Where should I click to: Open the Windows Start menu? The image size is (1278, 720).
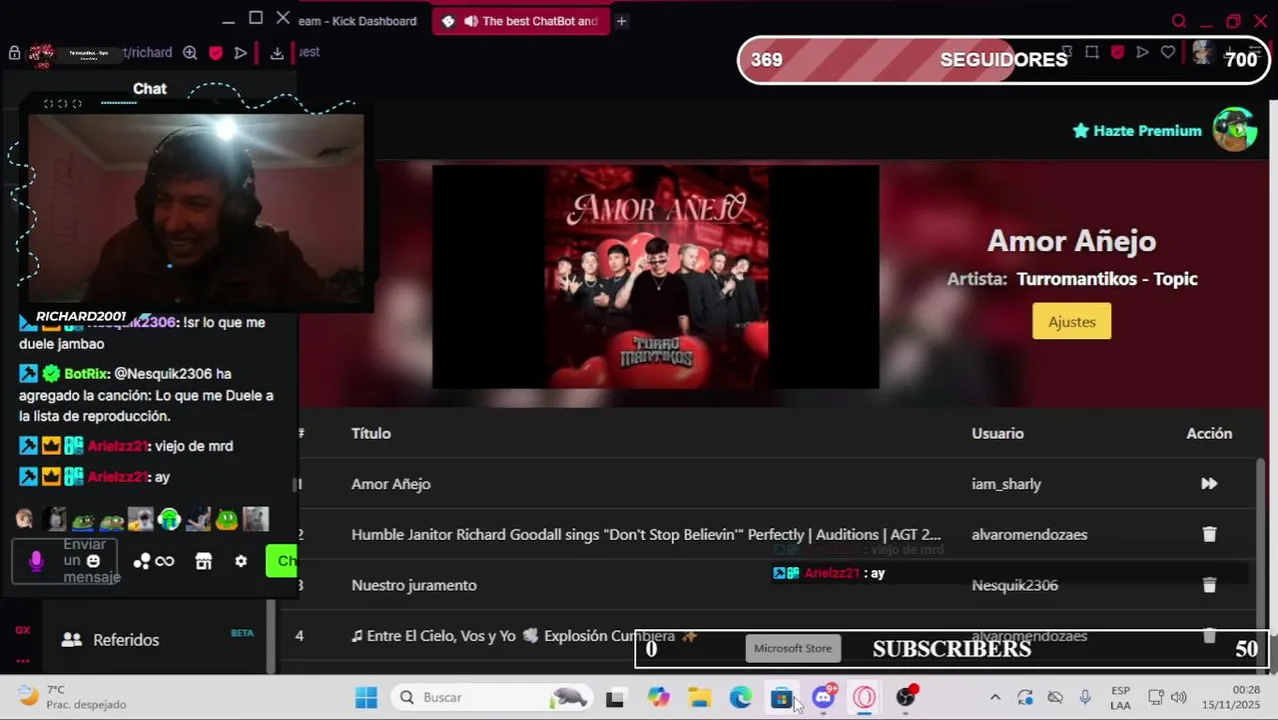366,698
